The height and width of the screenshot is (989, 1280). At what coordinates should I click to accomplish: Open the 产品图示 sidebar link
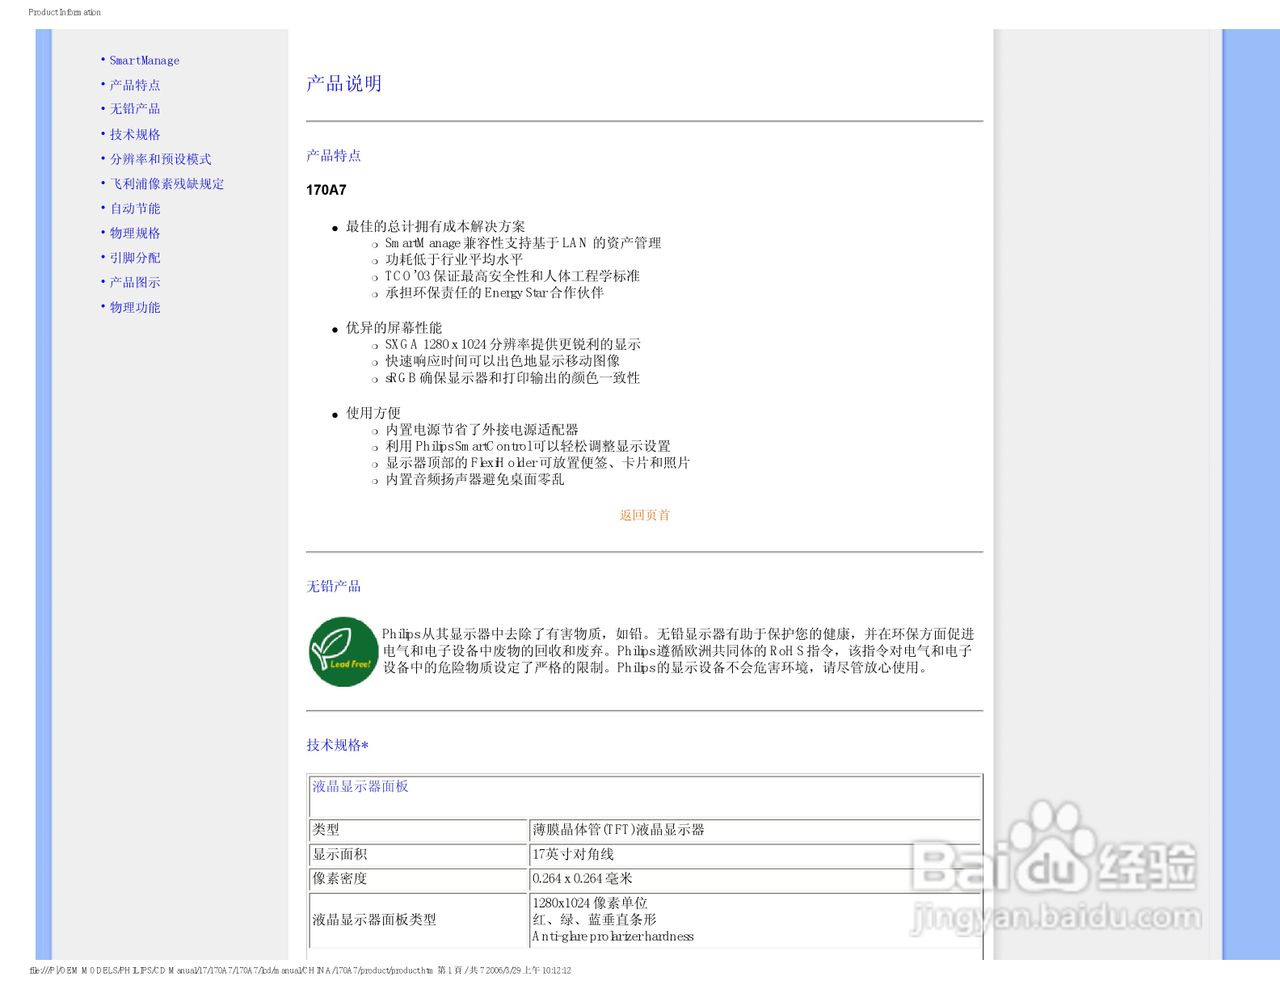coord(135,282)
